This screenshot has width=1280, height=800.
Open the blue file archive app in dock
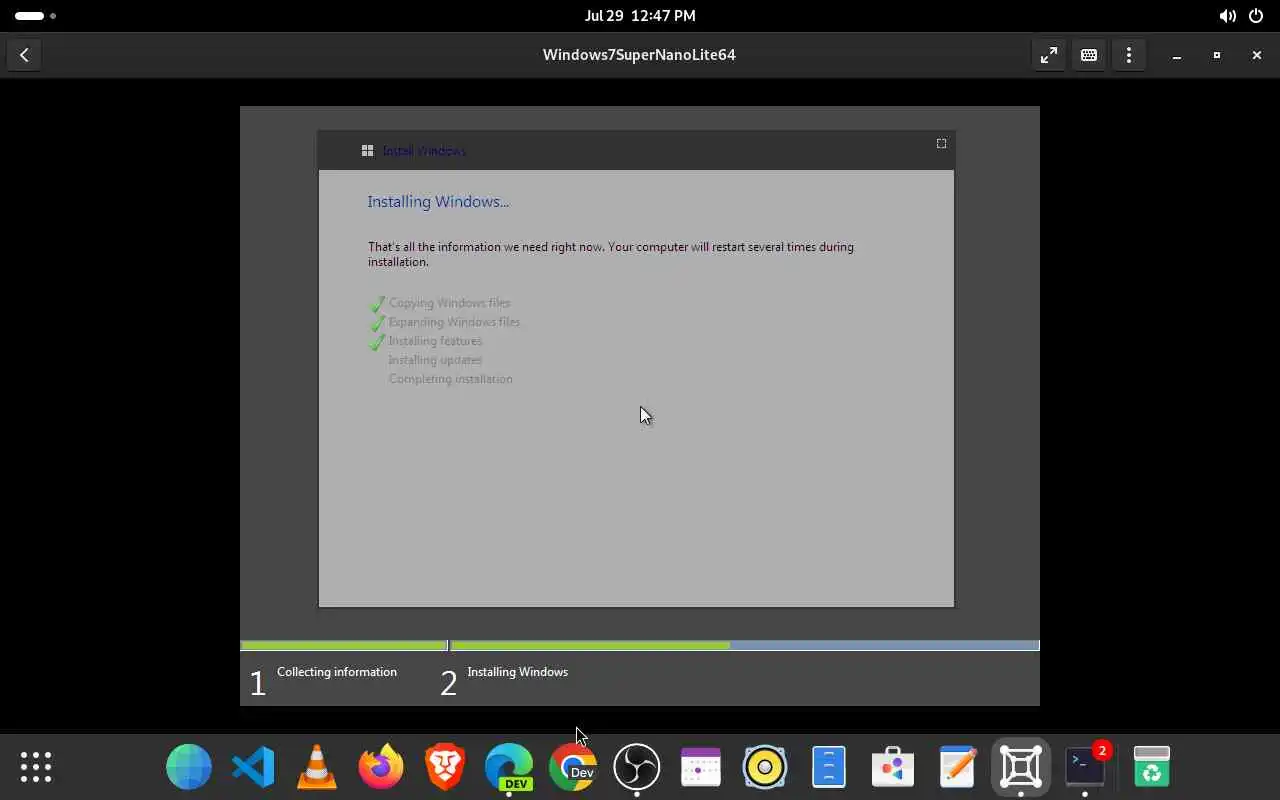[x=829, y=767]
